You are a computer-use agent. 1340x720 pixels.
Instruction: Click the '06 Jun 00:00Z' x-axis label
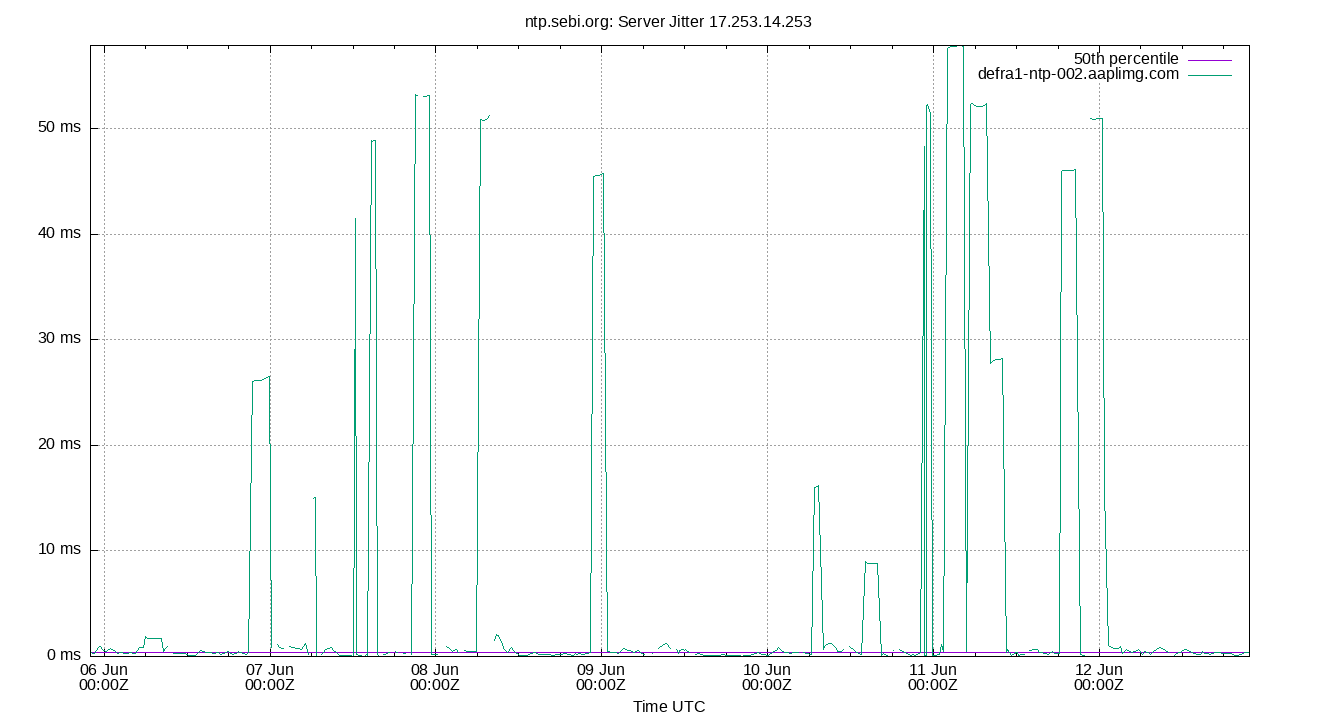tap(103, 677)
